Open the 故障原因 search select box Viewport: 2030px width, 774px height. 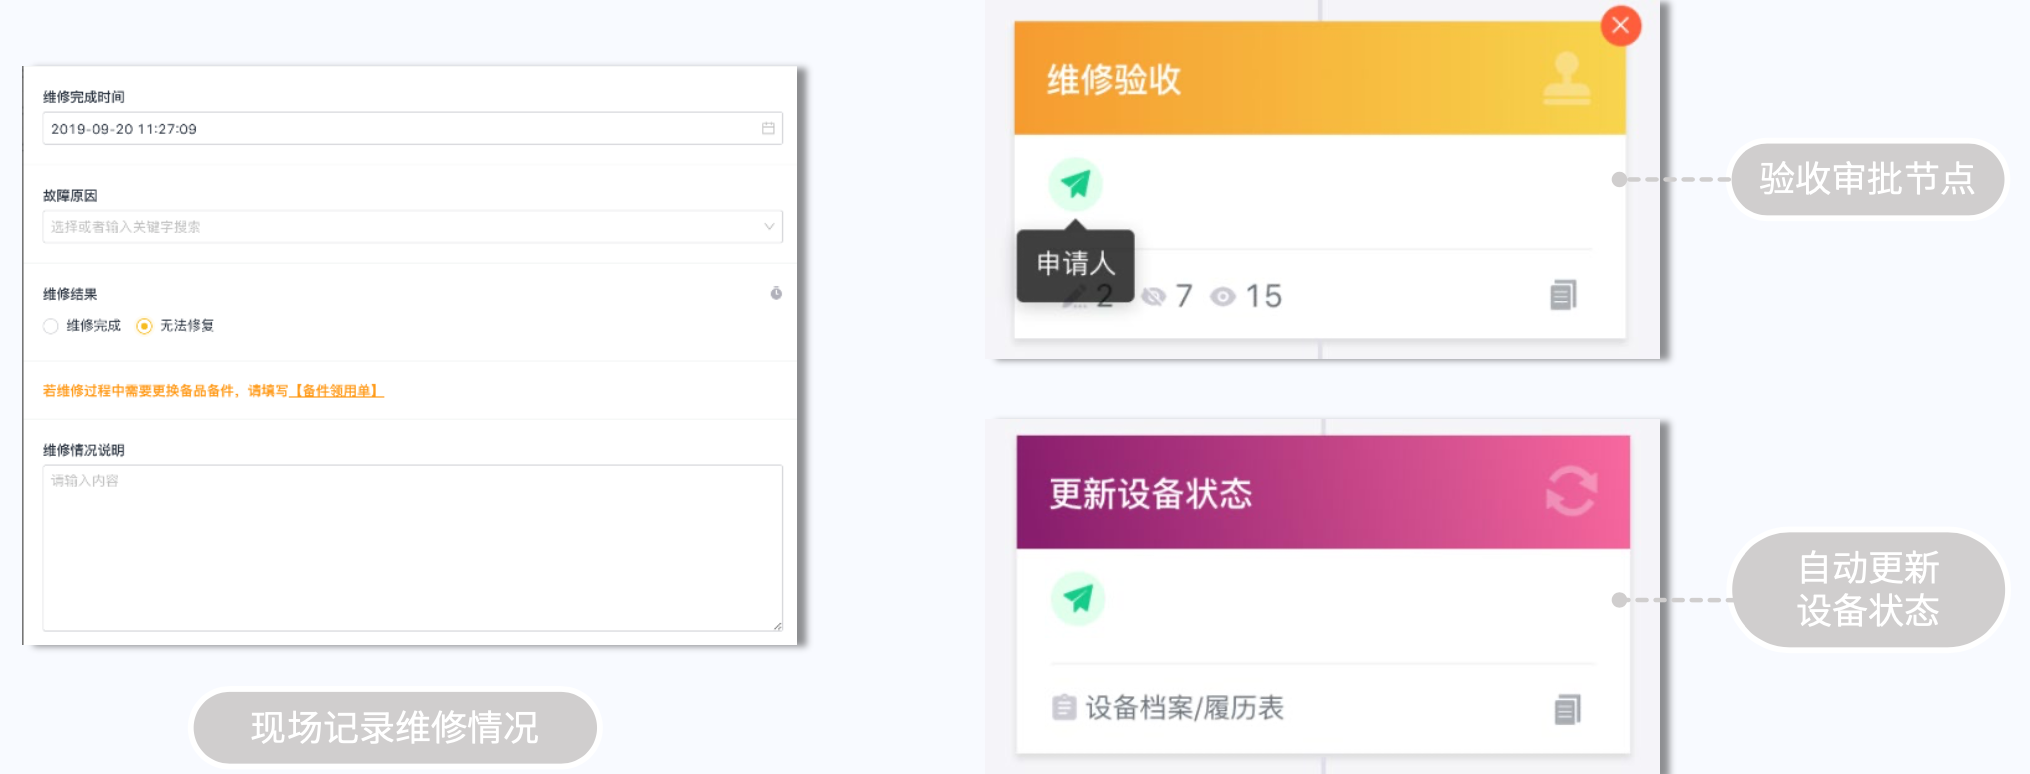click(412, 226)
